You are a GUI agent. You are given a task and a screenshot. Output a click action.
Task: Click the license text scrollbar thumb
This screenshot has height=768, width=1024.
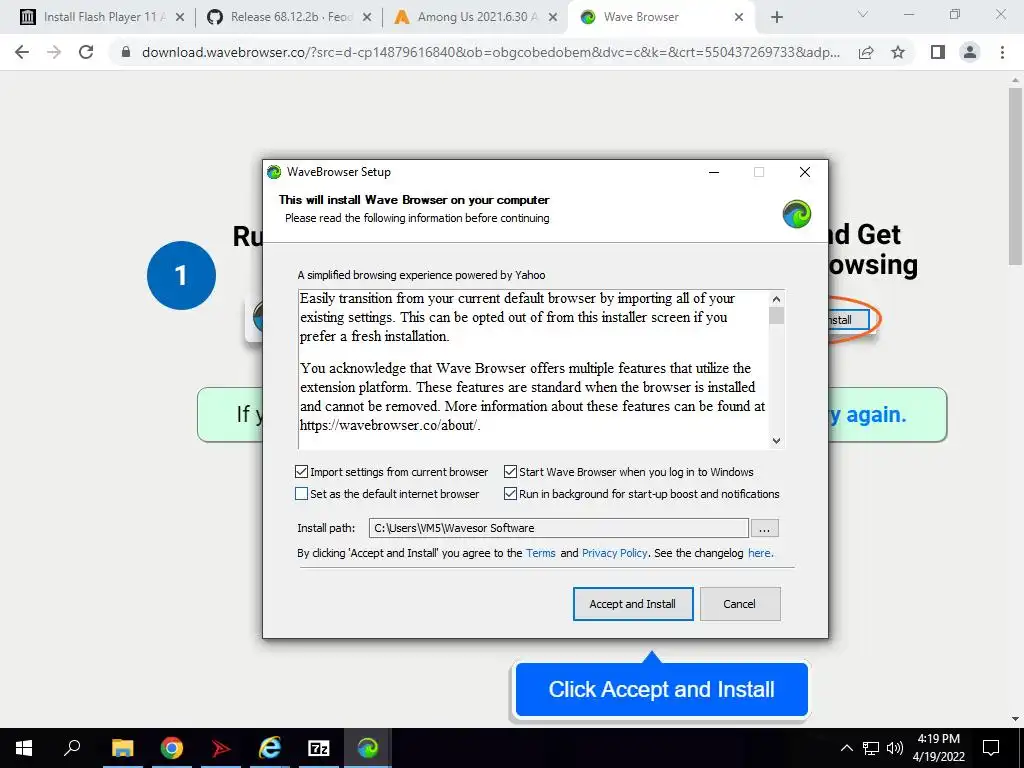click(x=776, y=315)
